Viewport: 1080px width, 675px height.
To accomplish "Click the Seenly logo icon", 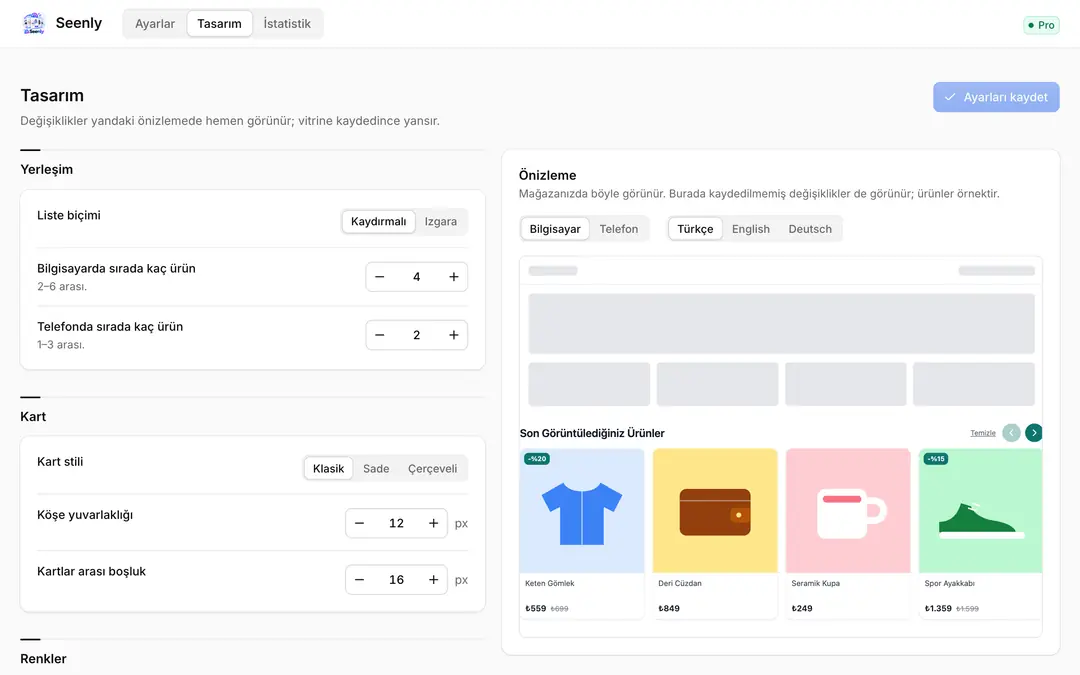I will 33,23.
